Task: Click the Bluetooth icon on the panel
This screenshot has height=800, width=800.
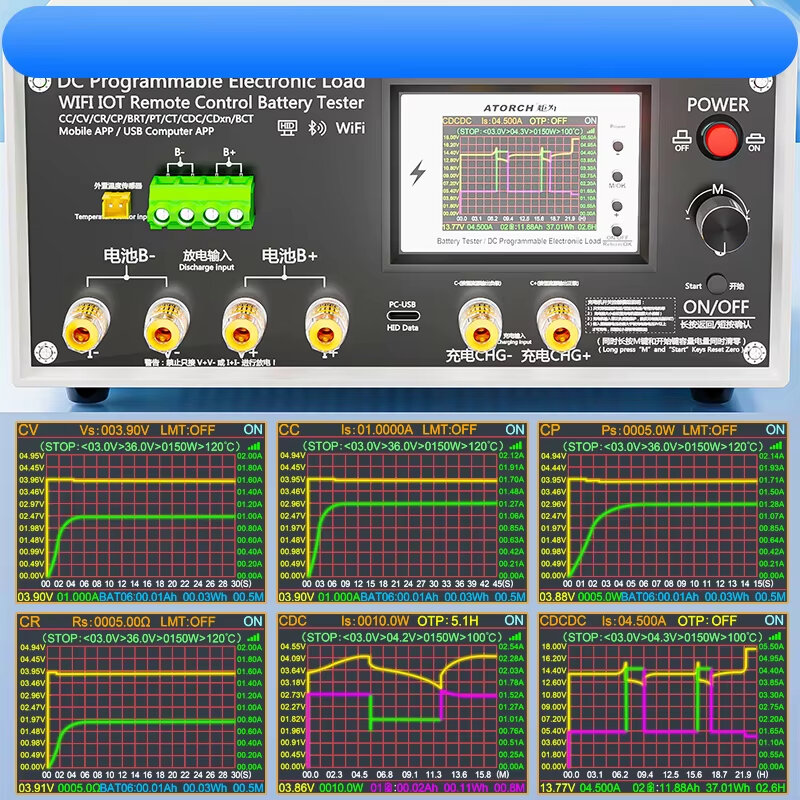Action: pyautogui.click(x=312, y=127)
